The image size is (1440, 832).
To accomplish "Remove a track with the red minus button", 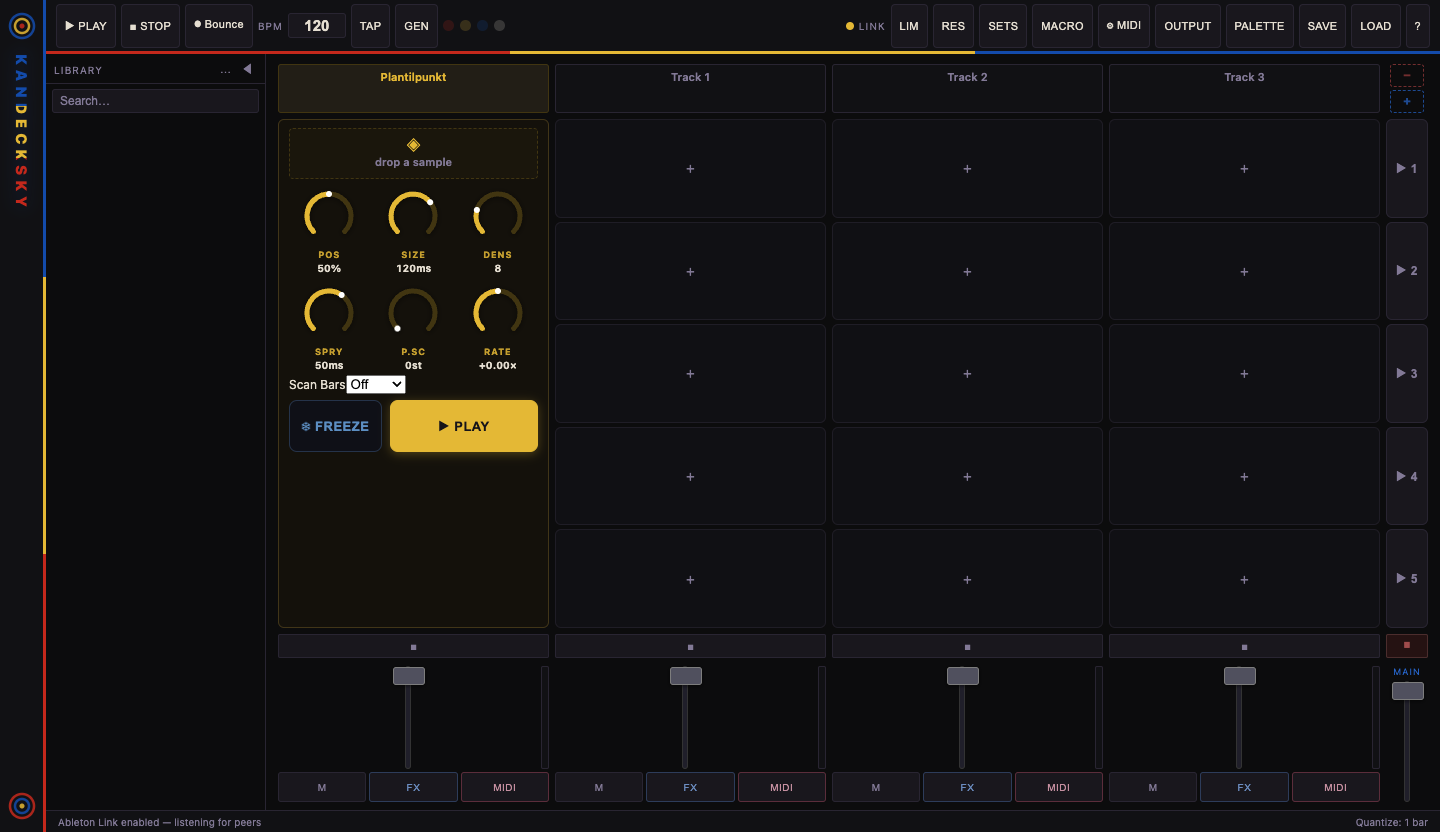I will point(1407,75).
